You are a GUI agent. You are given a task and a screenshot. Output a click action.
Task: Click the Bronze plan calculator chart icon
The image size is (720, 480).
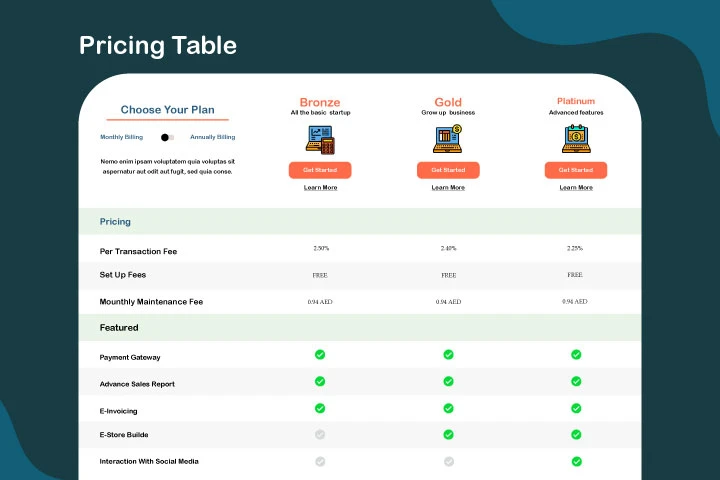pyautogui.click(x=320, y=140)
